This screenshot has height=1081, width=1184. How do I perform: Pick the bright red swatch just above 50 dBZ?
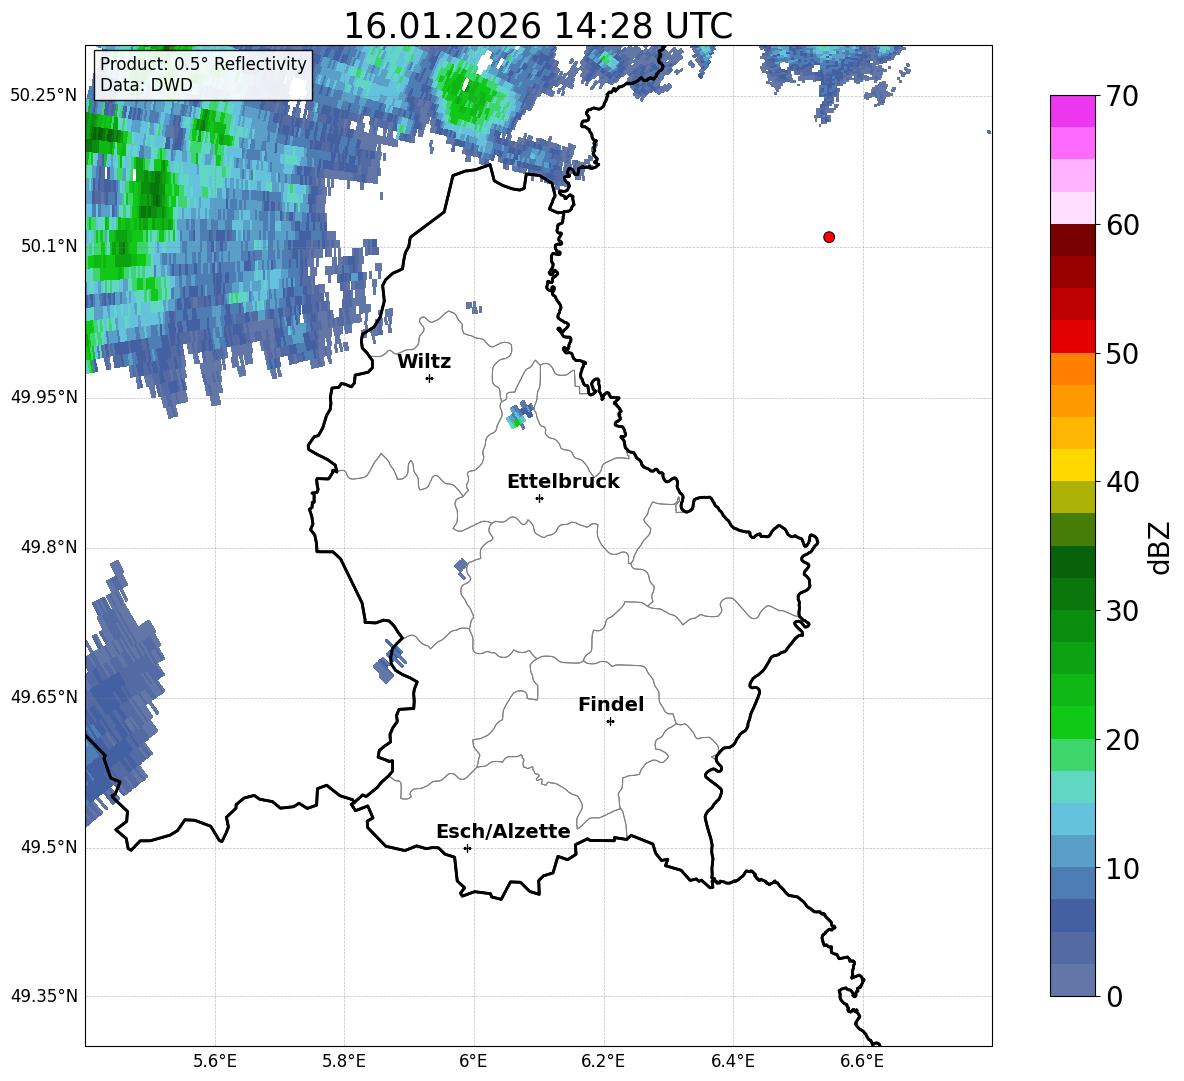(1072, 337)
